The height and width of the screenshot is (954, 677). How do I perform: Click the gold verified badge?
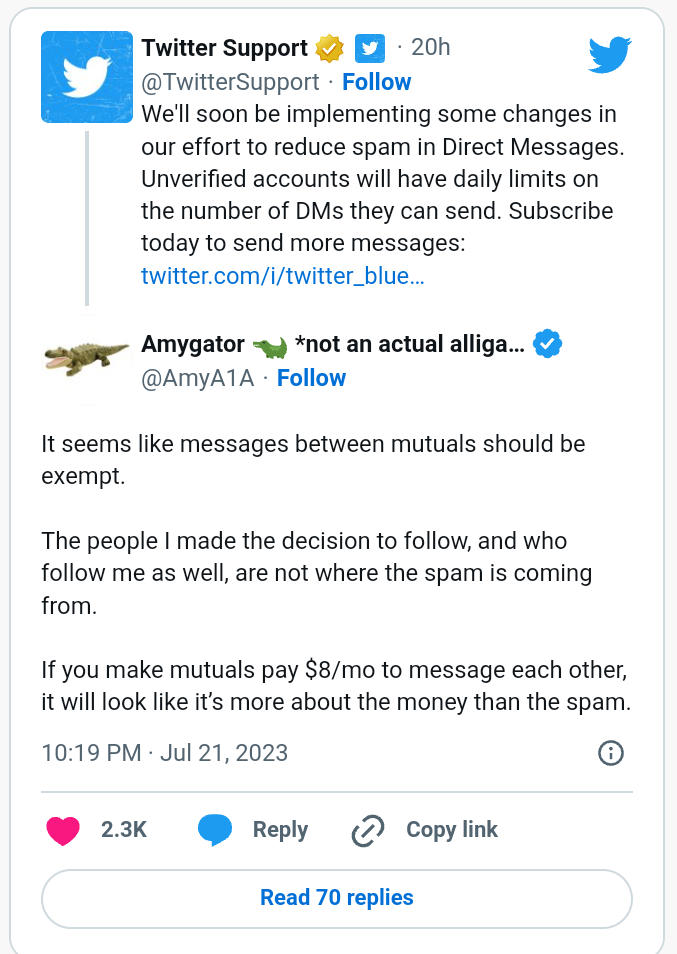tap(329, 48)
